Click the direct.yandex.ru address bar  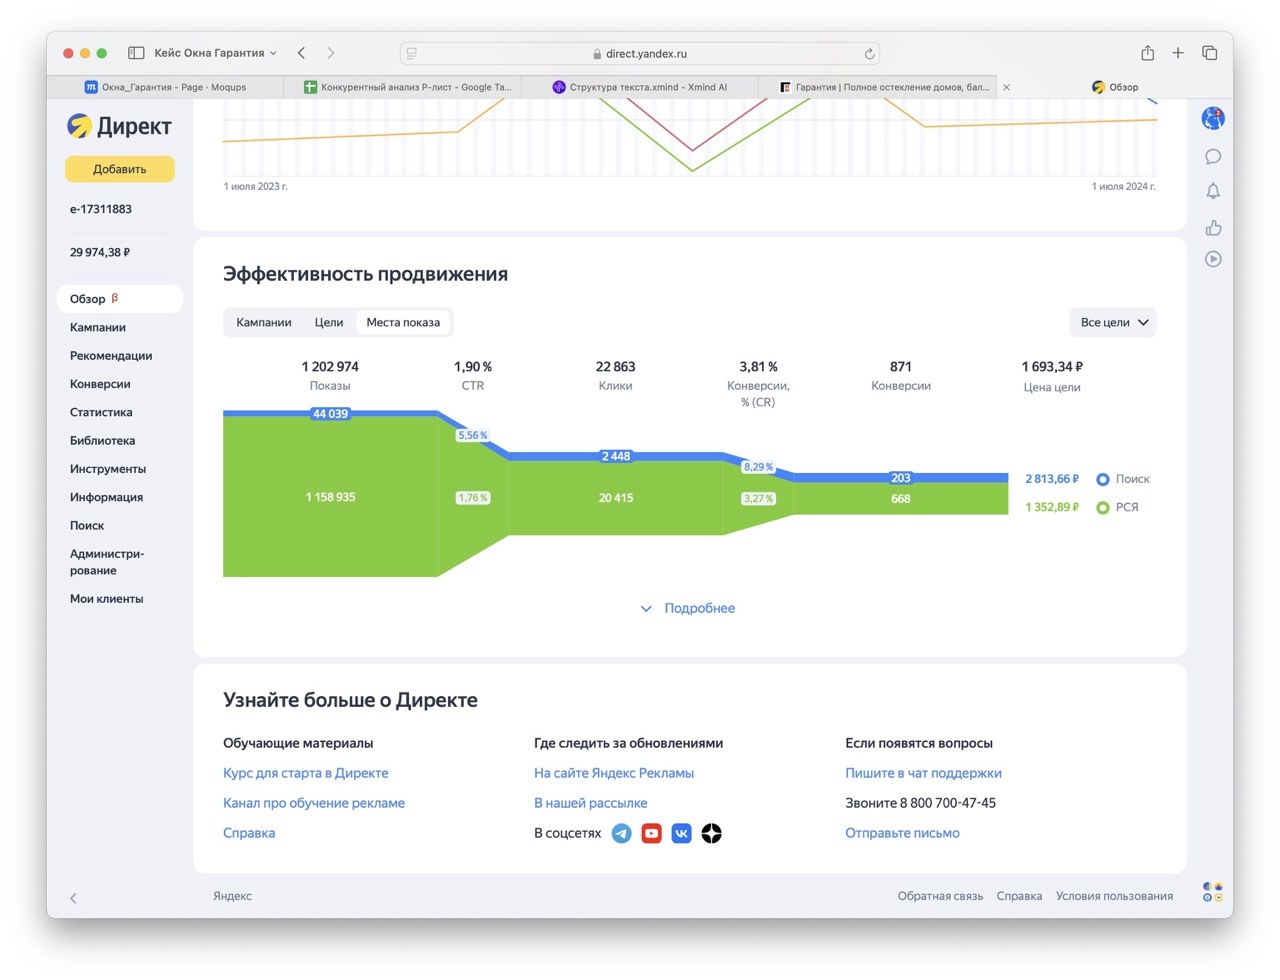(640, 54)
